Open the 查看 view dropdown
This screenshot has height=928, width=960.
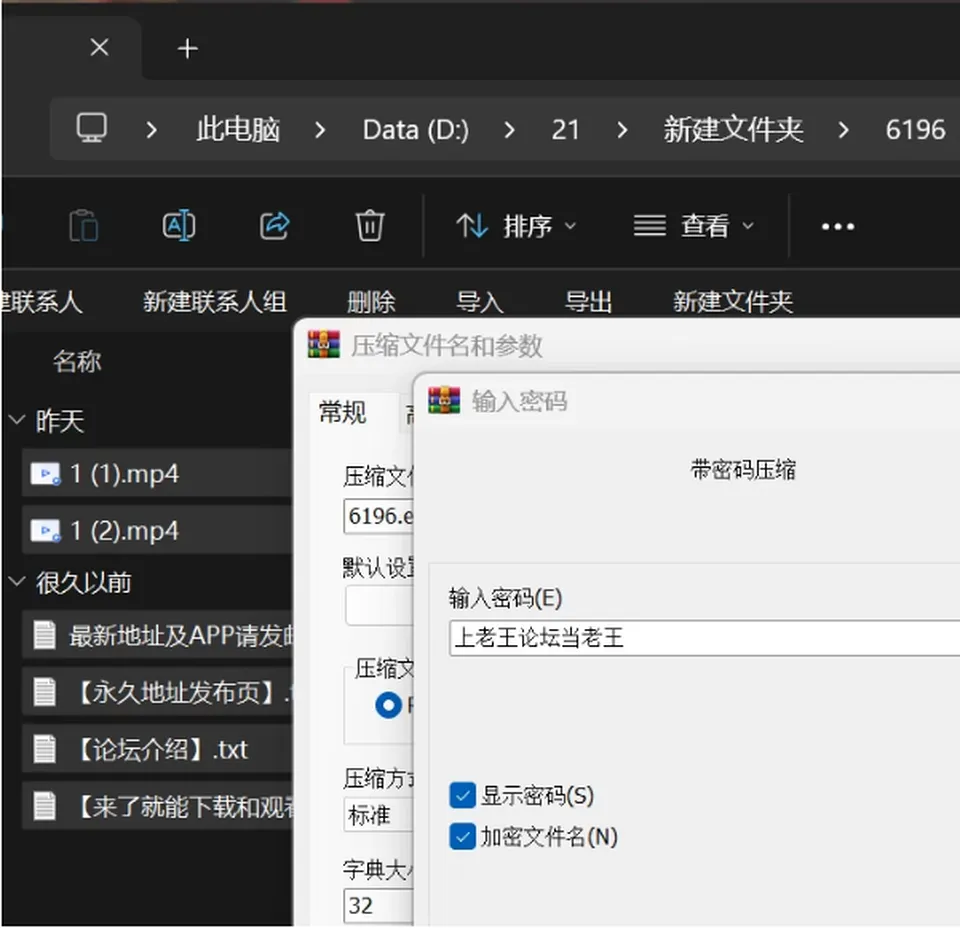[x=694, y=226]
